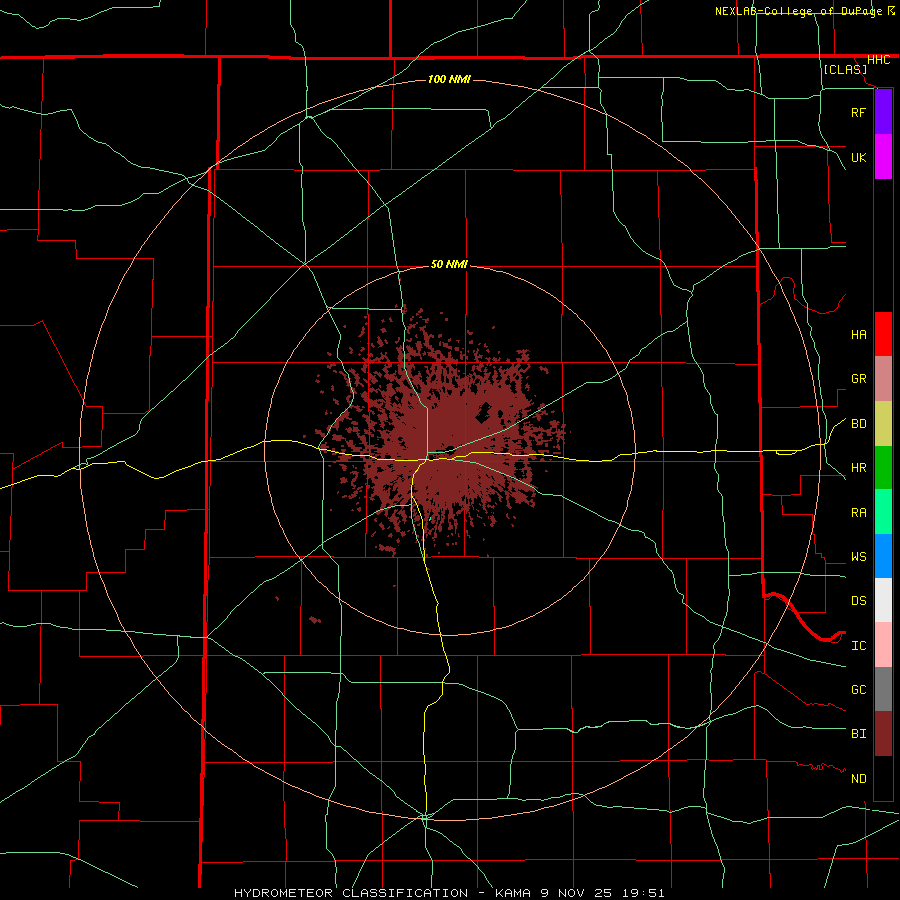The image size is (900, 900).
Task: Click the ND legend label
Action: tap(858, 779)
